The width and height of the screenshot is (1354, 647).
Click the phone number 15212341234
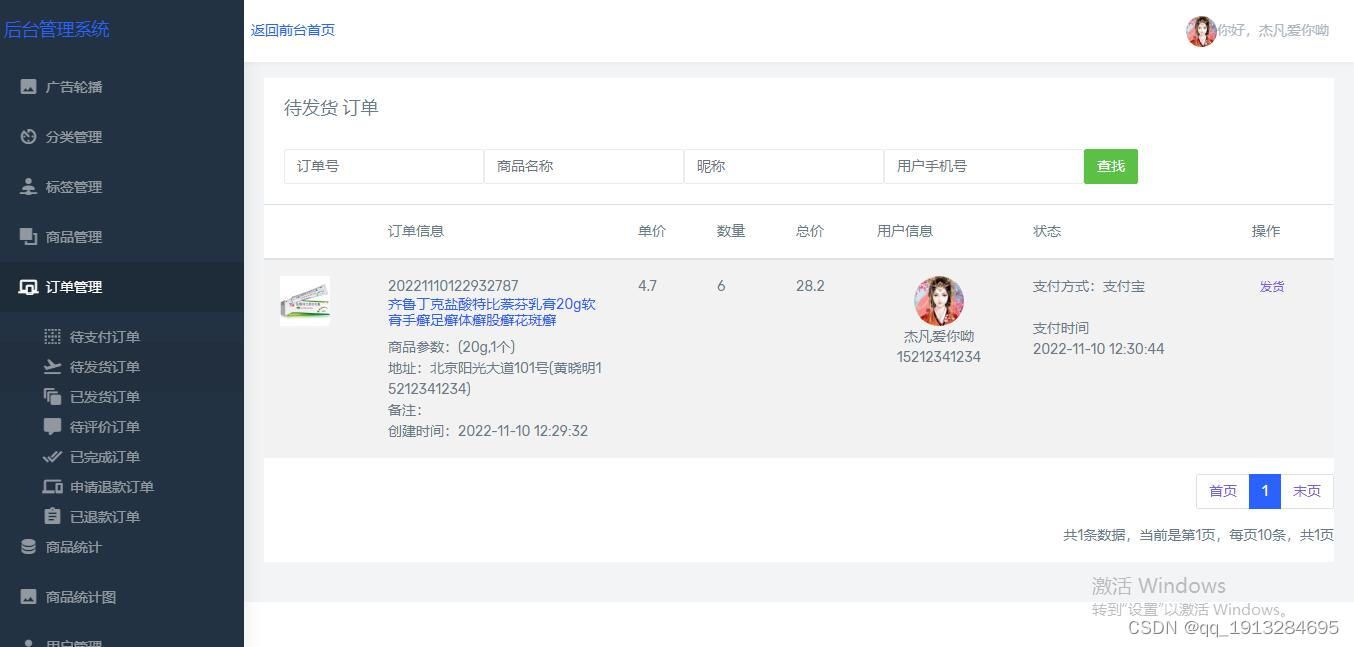(x=939, y=357)
